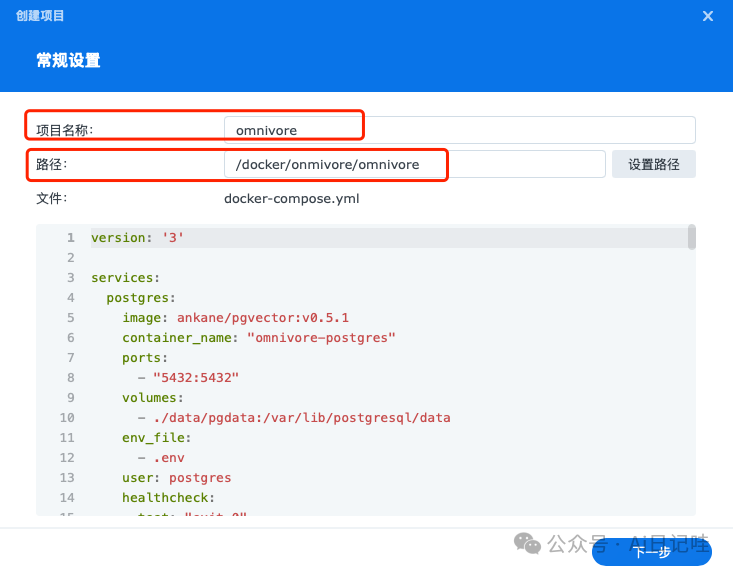Click the .env entry on line 12
This screenshot has width=733, height=573.
tap(161, 458)
